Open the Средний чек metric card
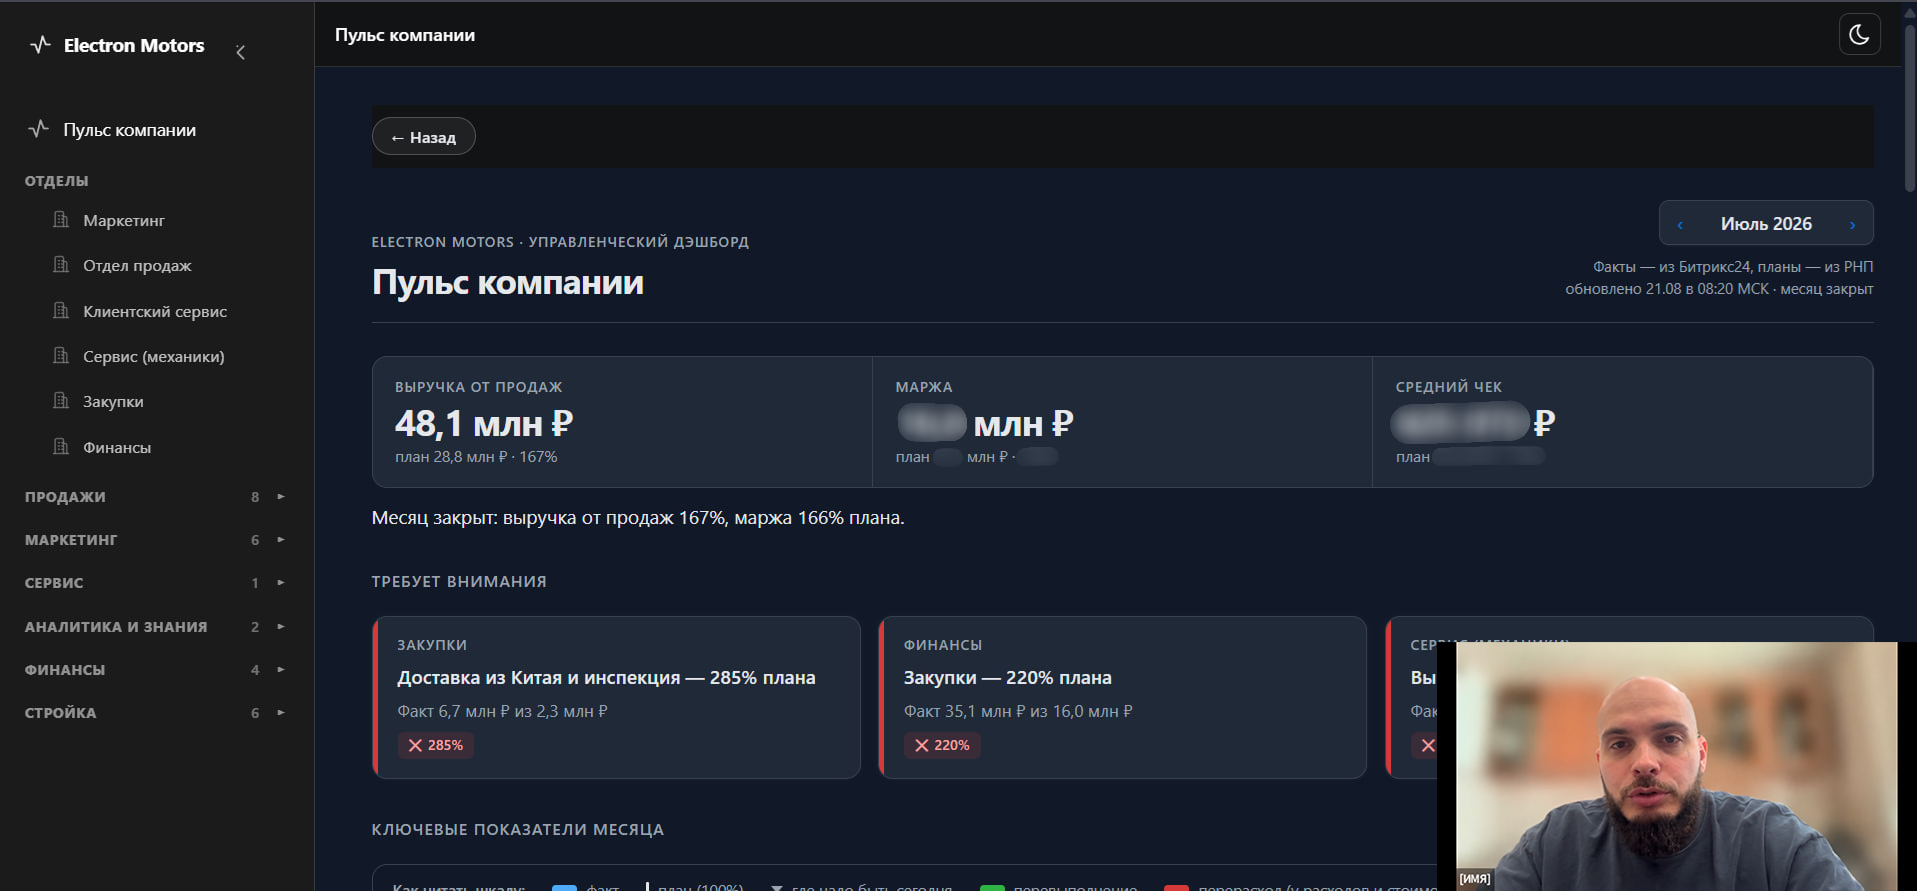 tap(1623, 422)
